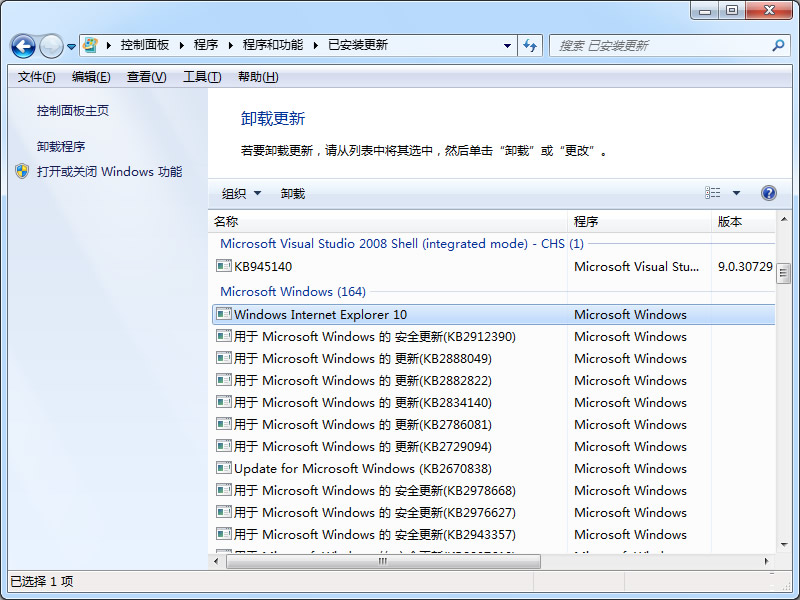Click the 搜索 已安装更新 search field
The height and width of the screenshot is (600, 800).
point(661,45)
